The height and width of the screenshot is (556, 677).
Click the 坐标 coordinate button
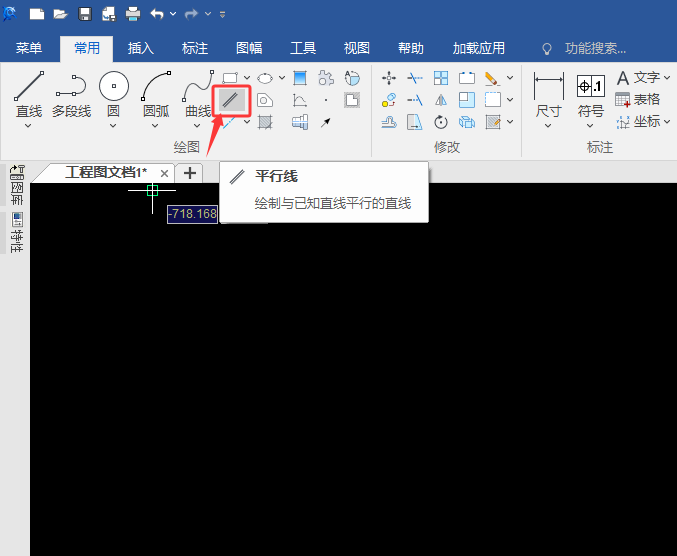pos(639,122)
